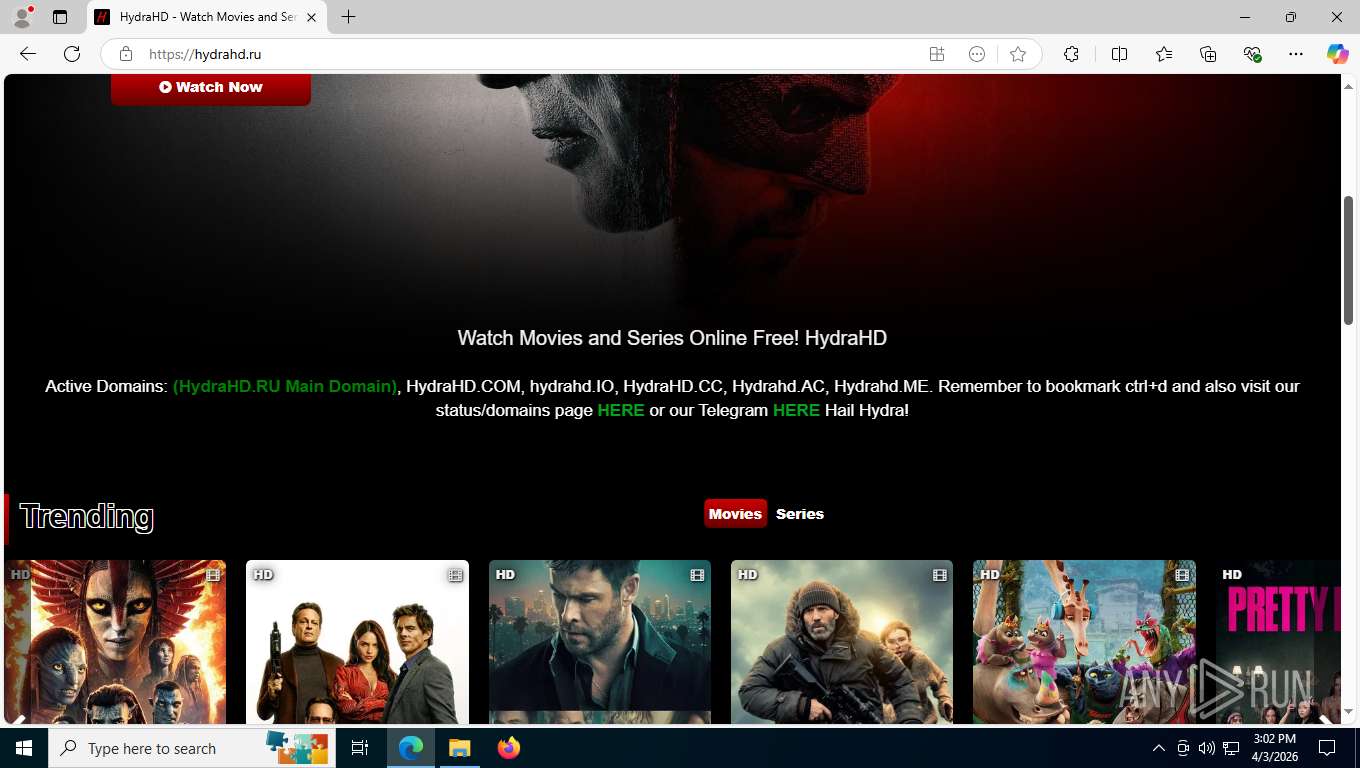Open the feedback smiley icon in address bar
Screen dimensions: 1360x768
(977, 54)
